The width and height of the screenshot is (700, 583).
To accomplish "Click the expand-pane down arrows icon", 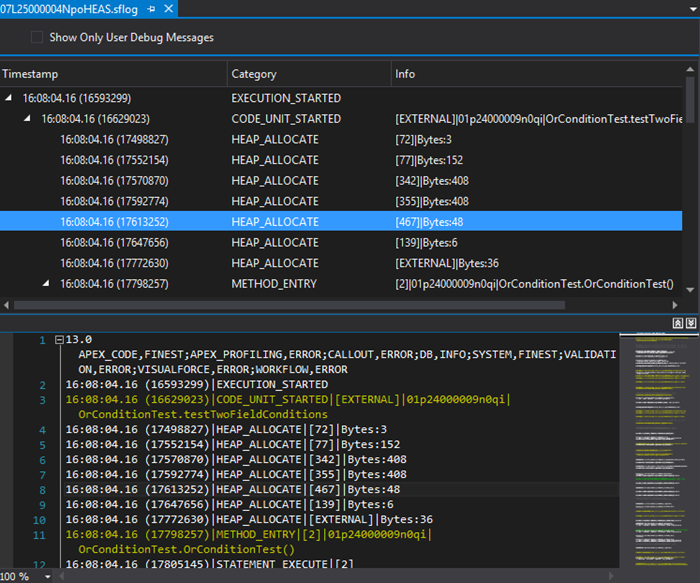I will point(691,323).
